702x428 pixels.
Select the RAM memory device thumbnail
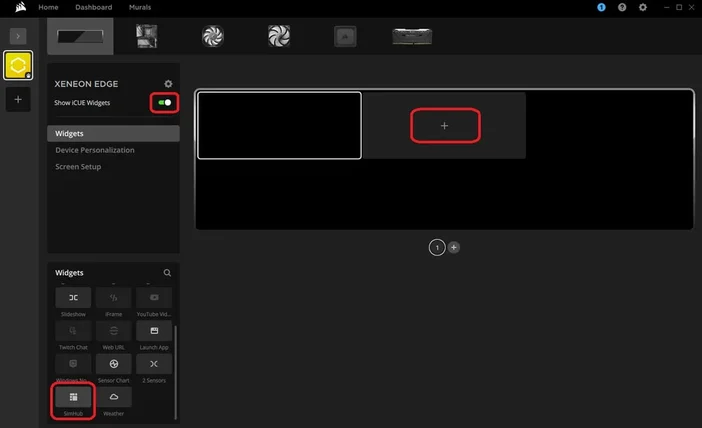click(412, 36)
